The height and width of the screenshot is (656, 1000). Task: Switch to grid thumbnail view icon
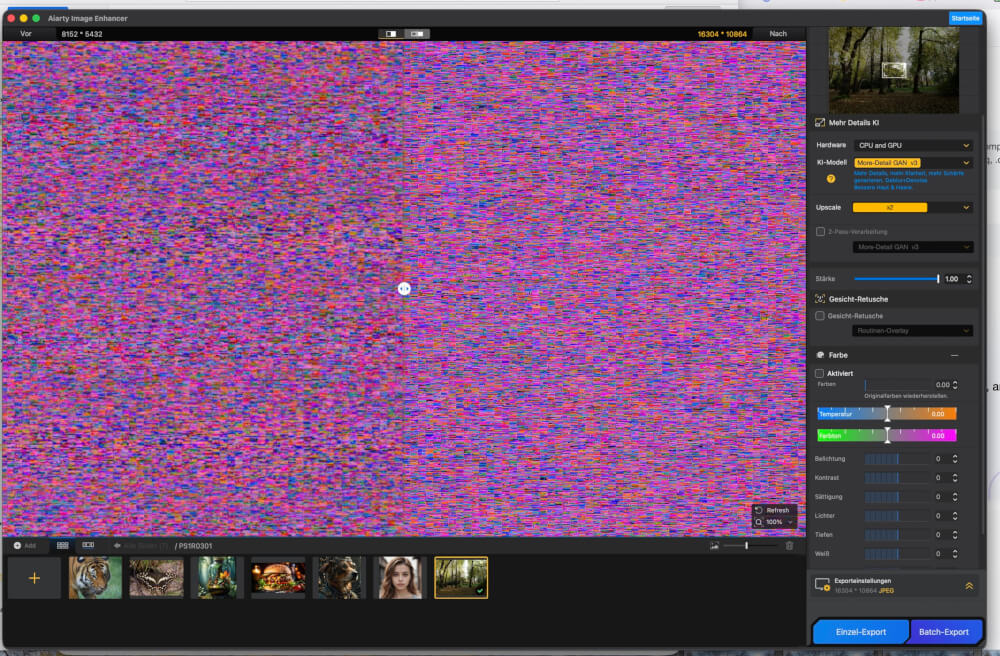[62, 545]
